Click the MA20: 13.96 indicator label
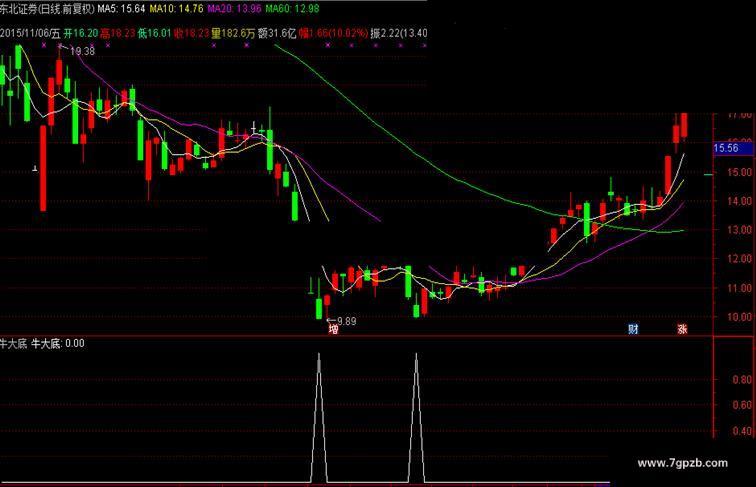Image resolution: width=756 pixels, height=487 pixels. coord(234,8)
